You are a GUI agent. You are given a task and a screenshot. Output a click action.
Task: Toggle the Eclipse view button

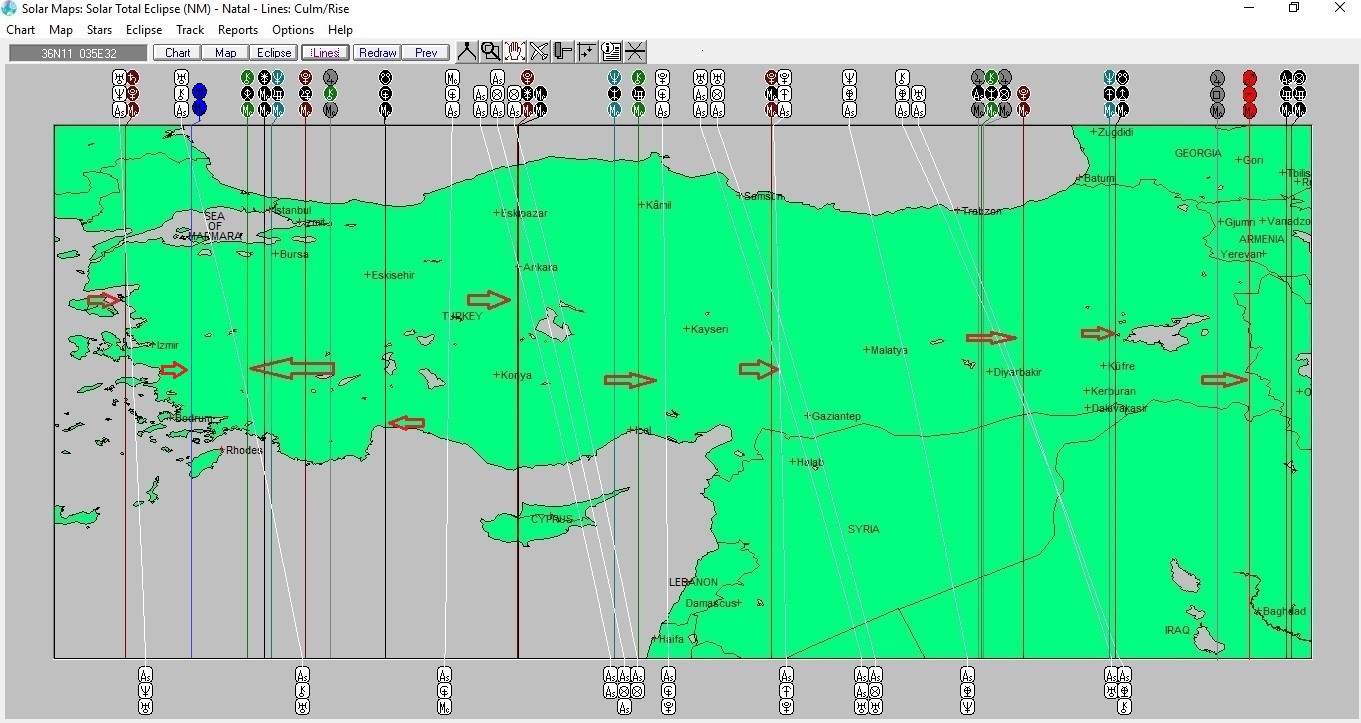(x=273, y=52)
